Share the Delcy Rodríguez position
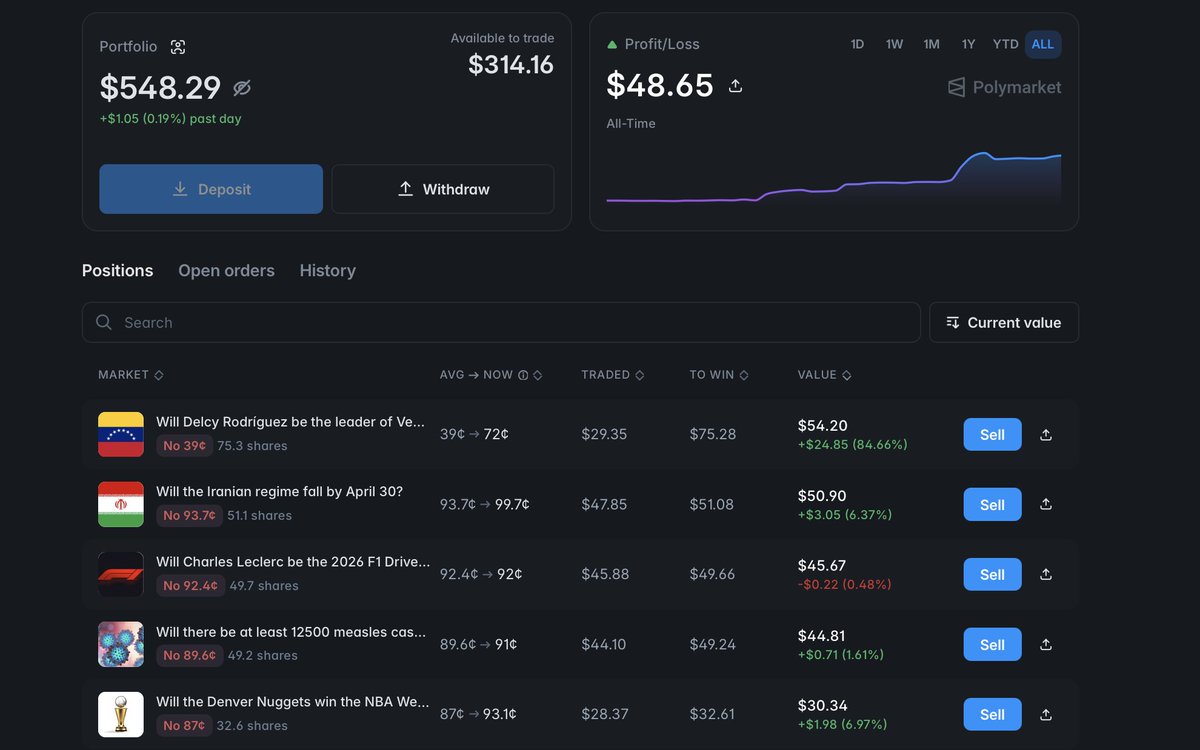Viewport: 1200px width, 750px height. coord(1046,434)
